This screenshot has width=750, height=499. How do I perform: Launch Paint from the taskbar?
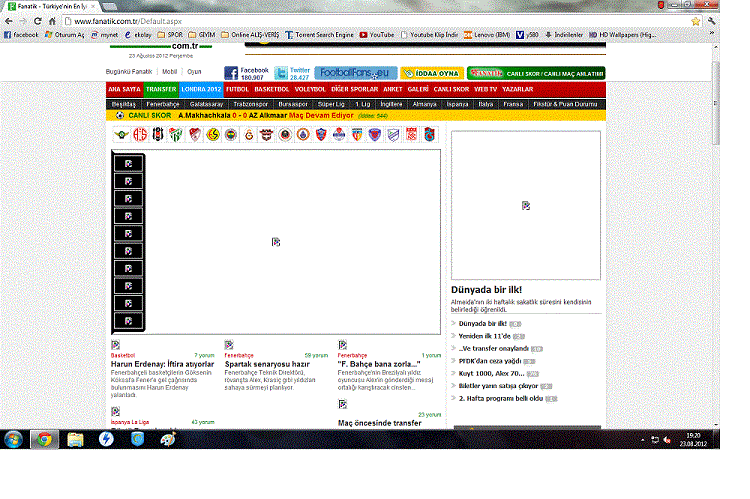coord(168,439)
